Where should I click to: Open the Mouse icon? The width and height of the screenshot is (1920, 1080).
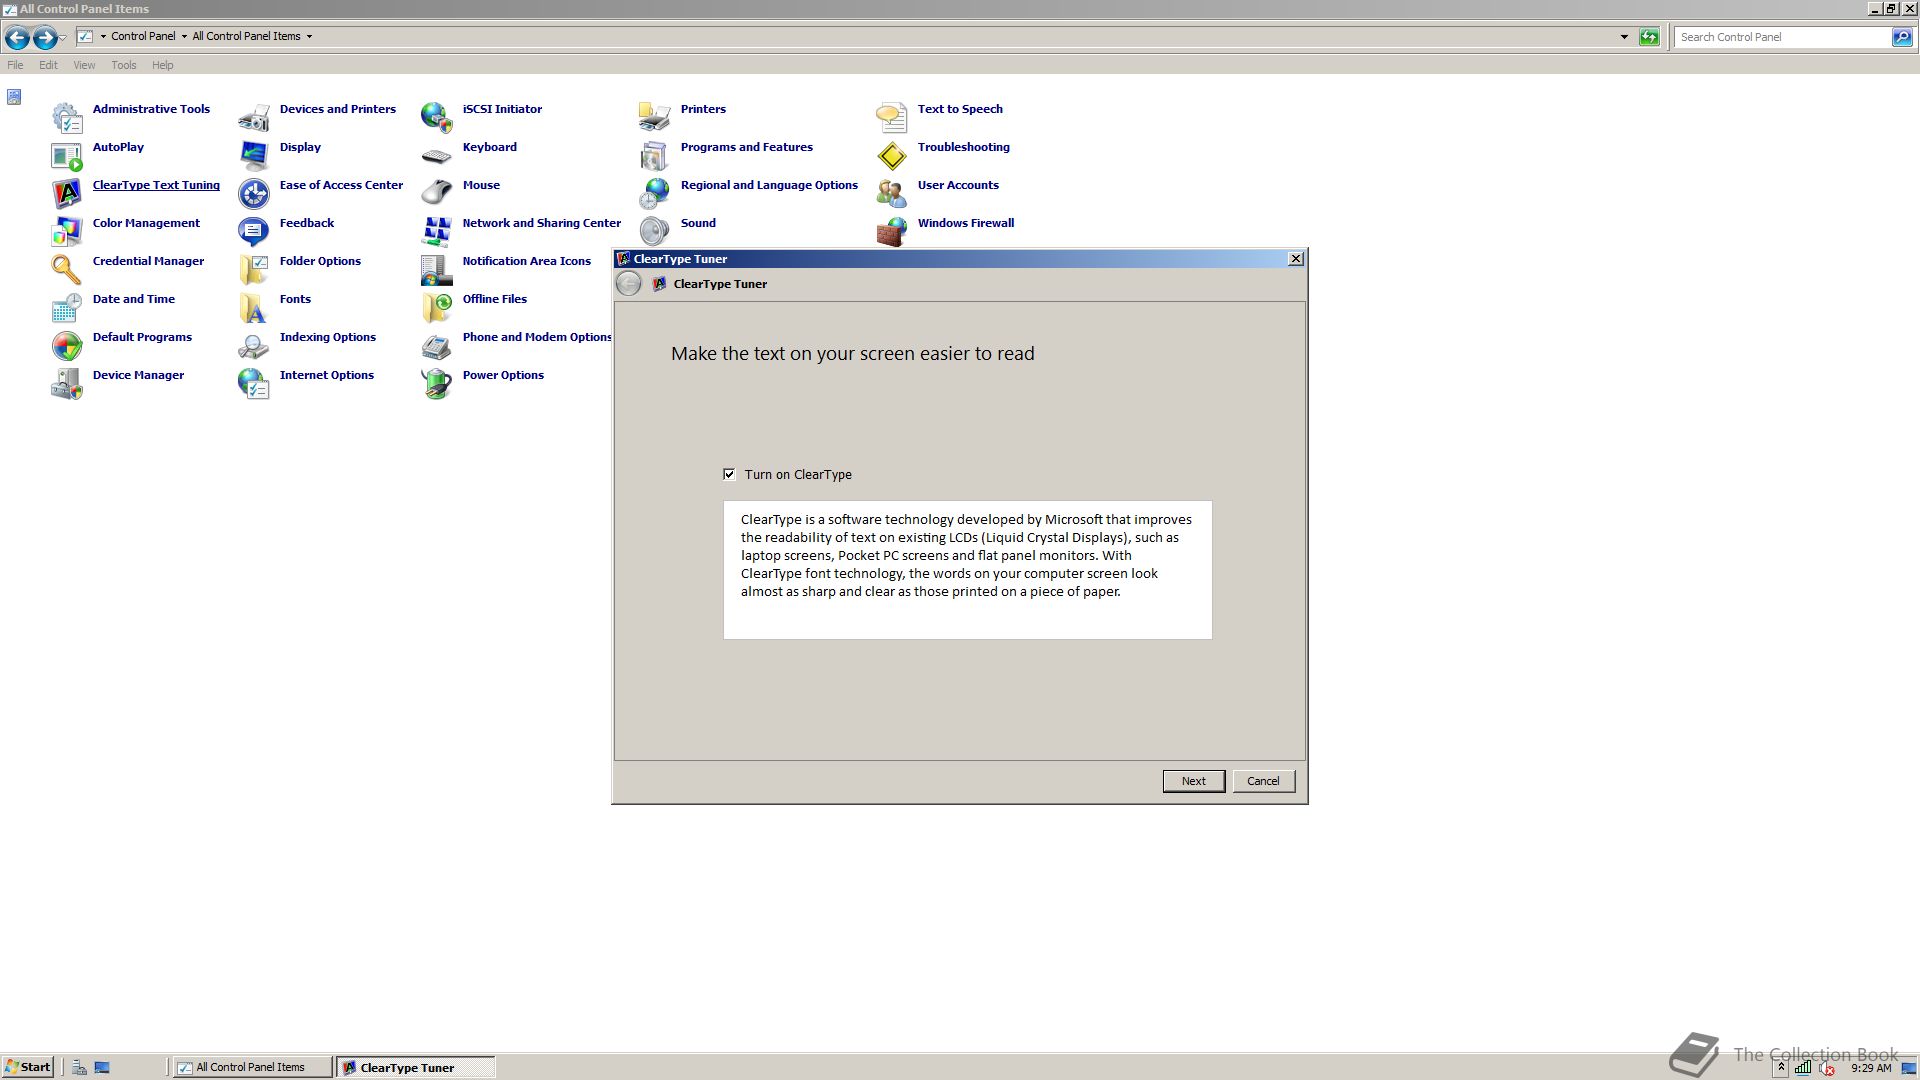click(x=437, y=194)
